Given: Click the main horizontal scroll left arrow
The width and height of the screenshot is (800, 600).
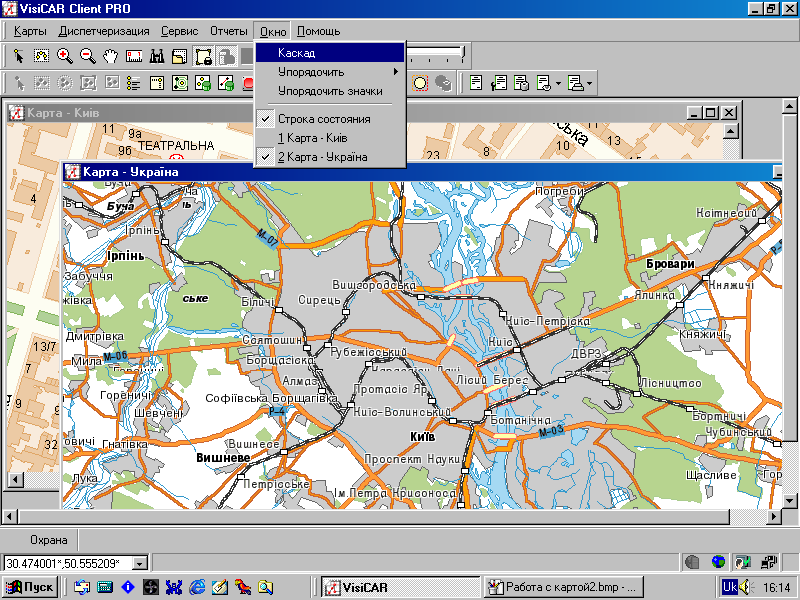Looking at the screenshot, I should pos(9,517).
